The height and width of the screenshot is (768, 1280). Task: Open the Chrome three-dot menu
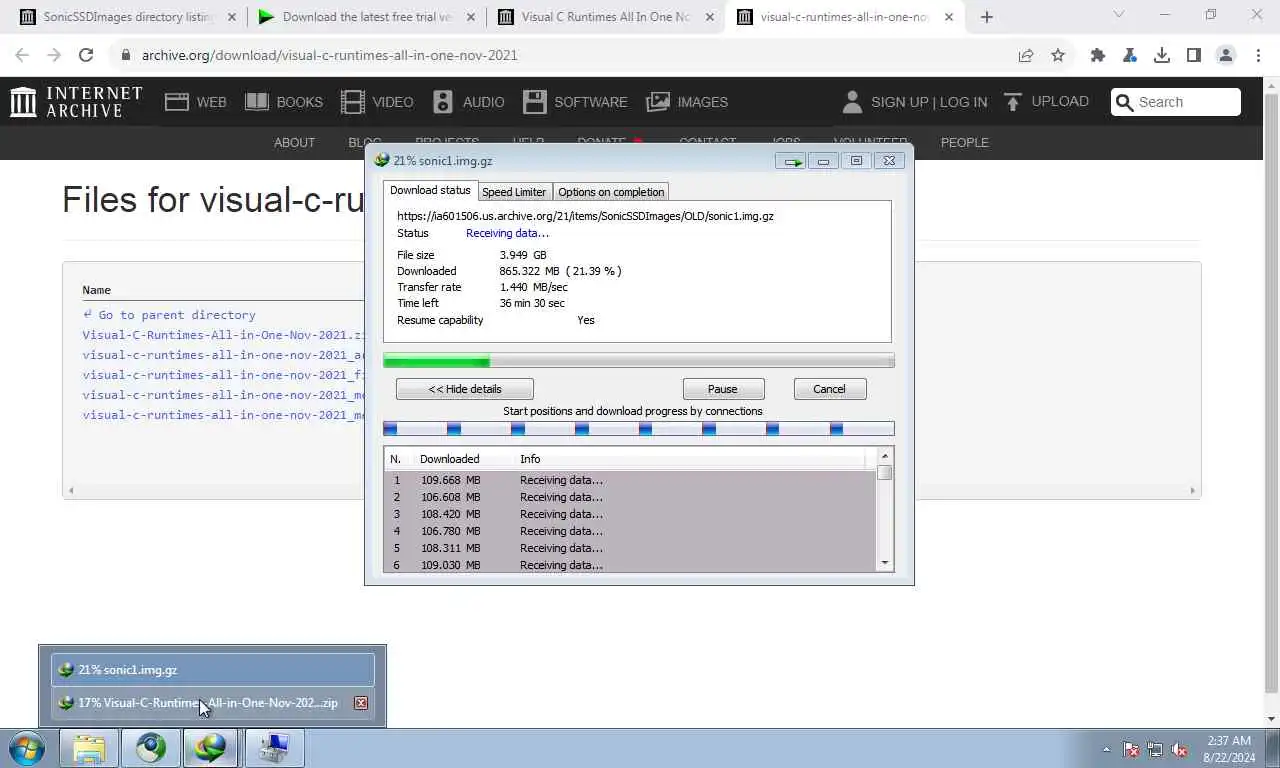pyautogui.click(x=1258, y=55)
